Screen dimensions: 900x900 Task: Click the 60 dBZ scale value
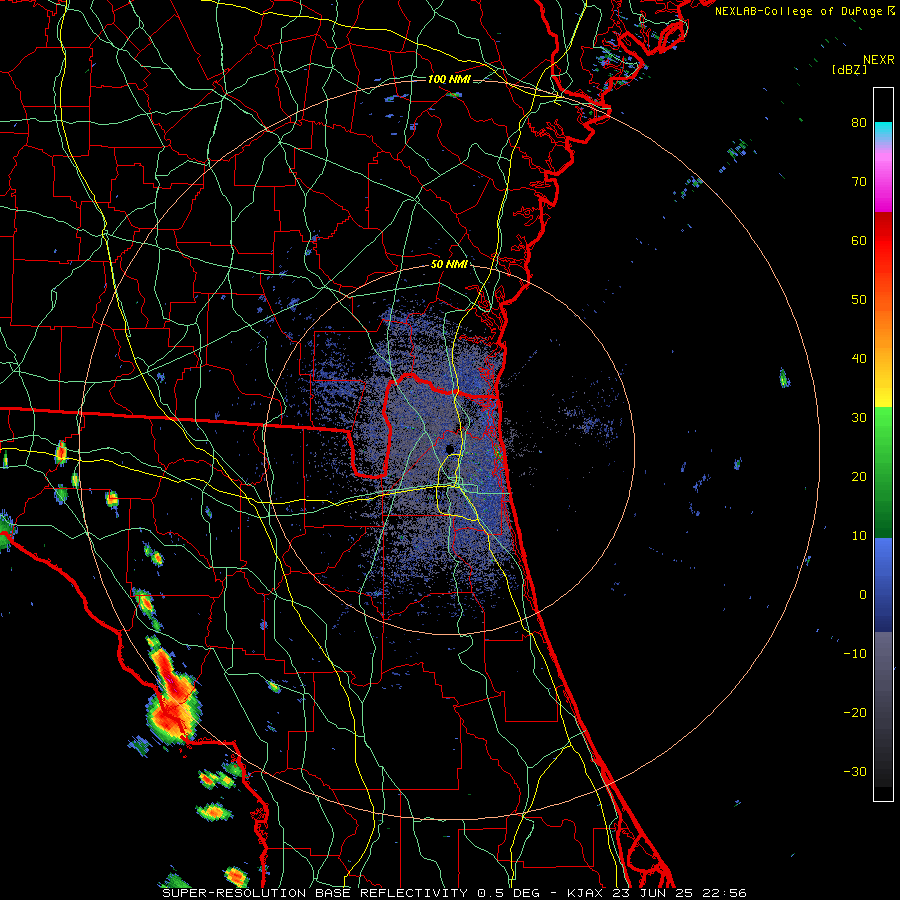[859, 240]
